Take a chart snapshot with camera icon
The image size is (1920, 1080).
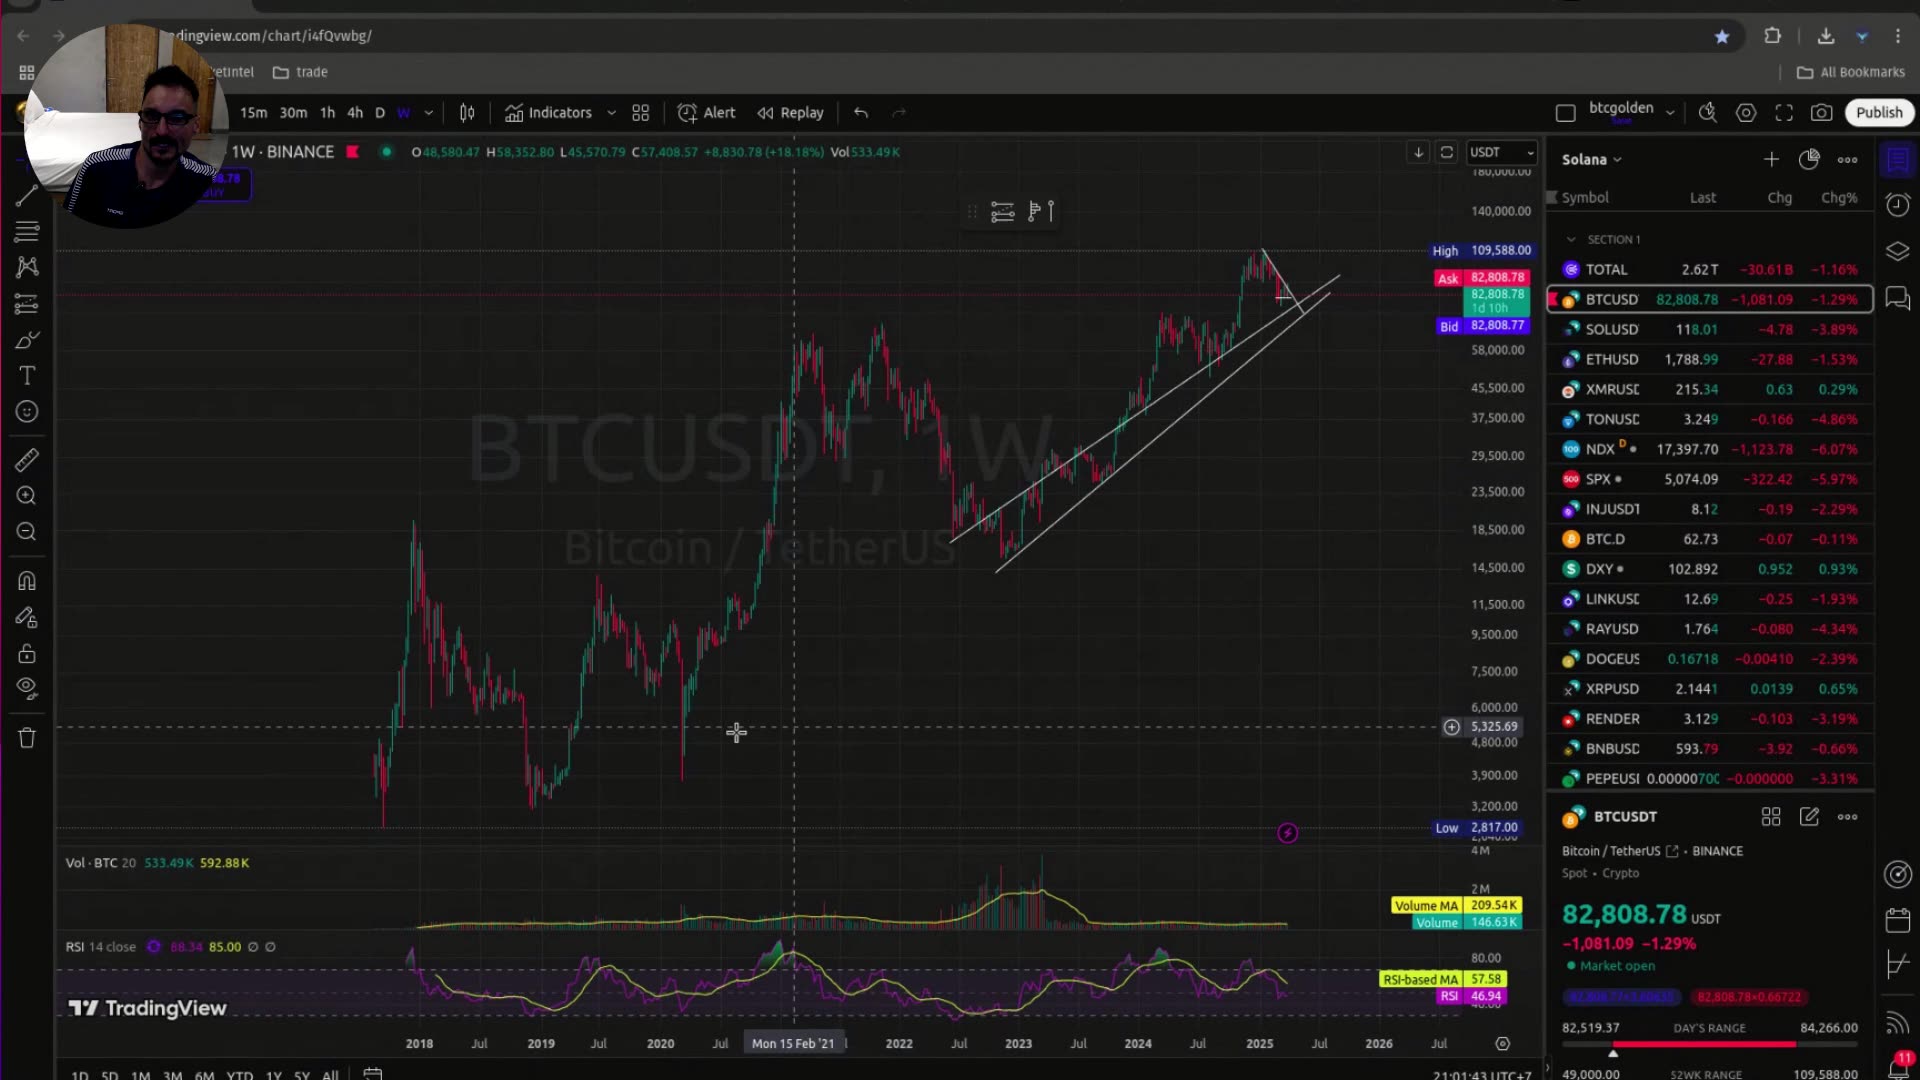1823,112
